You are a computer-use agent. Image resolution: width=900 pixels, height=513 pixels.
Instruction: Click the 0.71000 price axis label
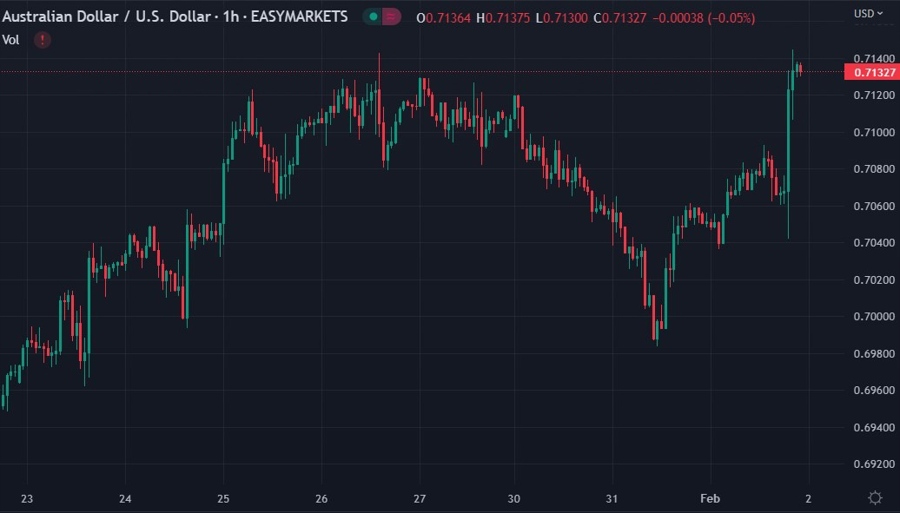874,132
